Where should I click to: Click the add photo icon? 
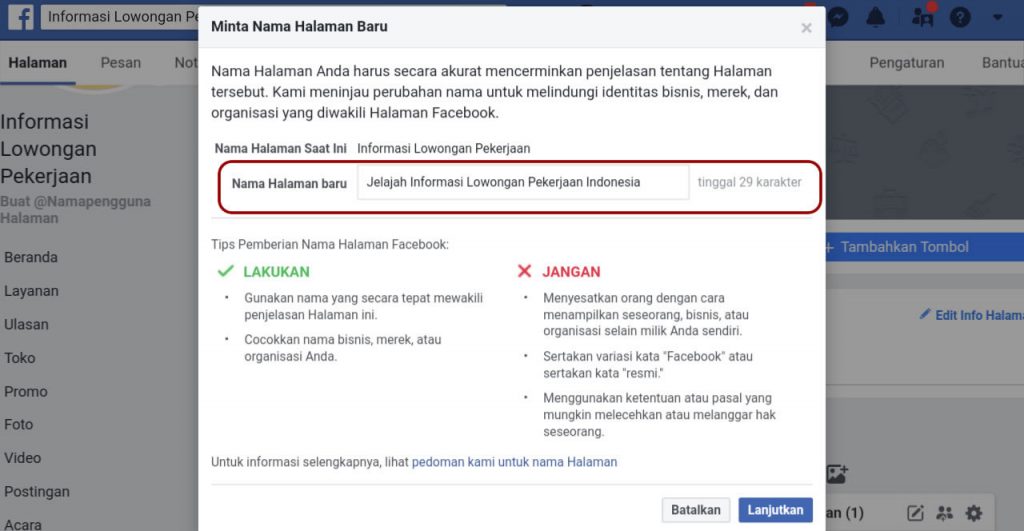837,474
